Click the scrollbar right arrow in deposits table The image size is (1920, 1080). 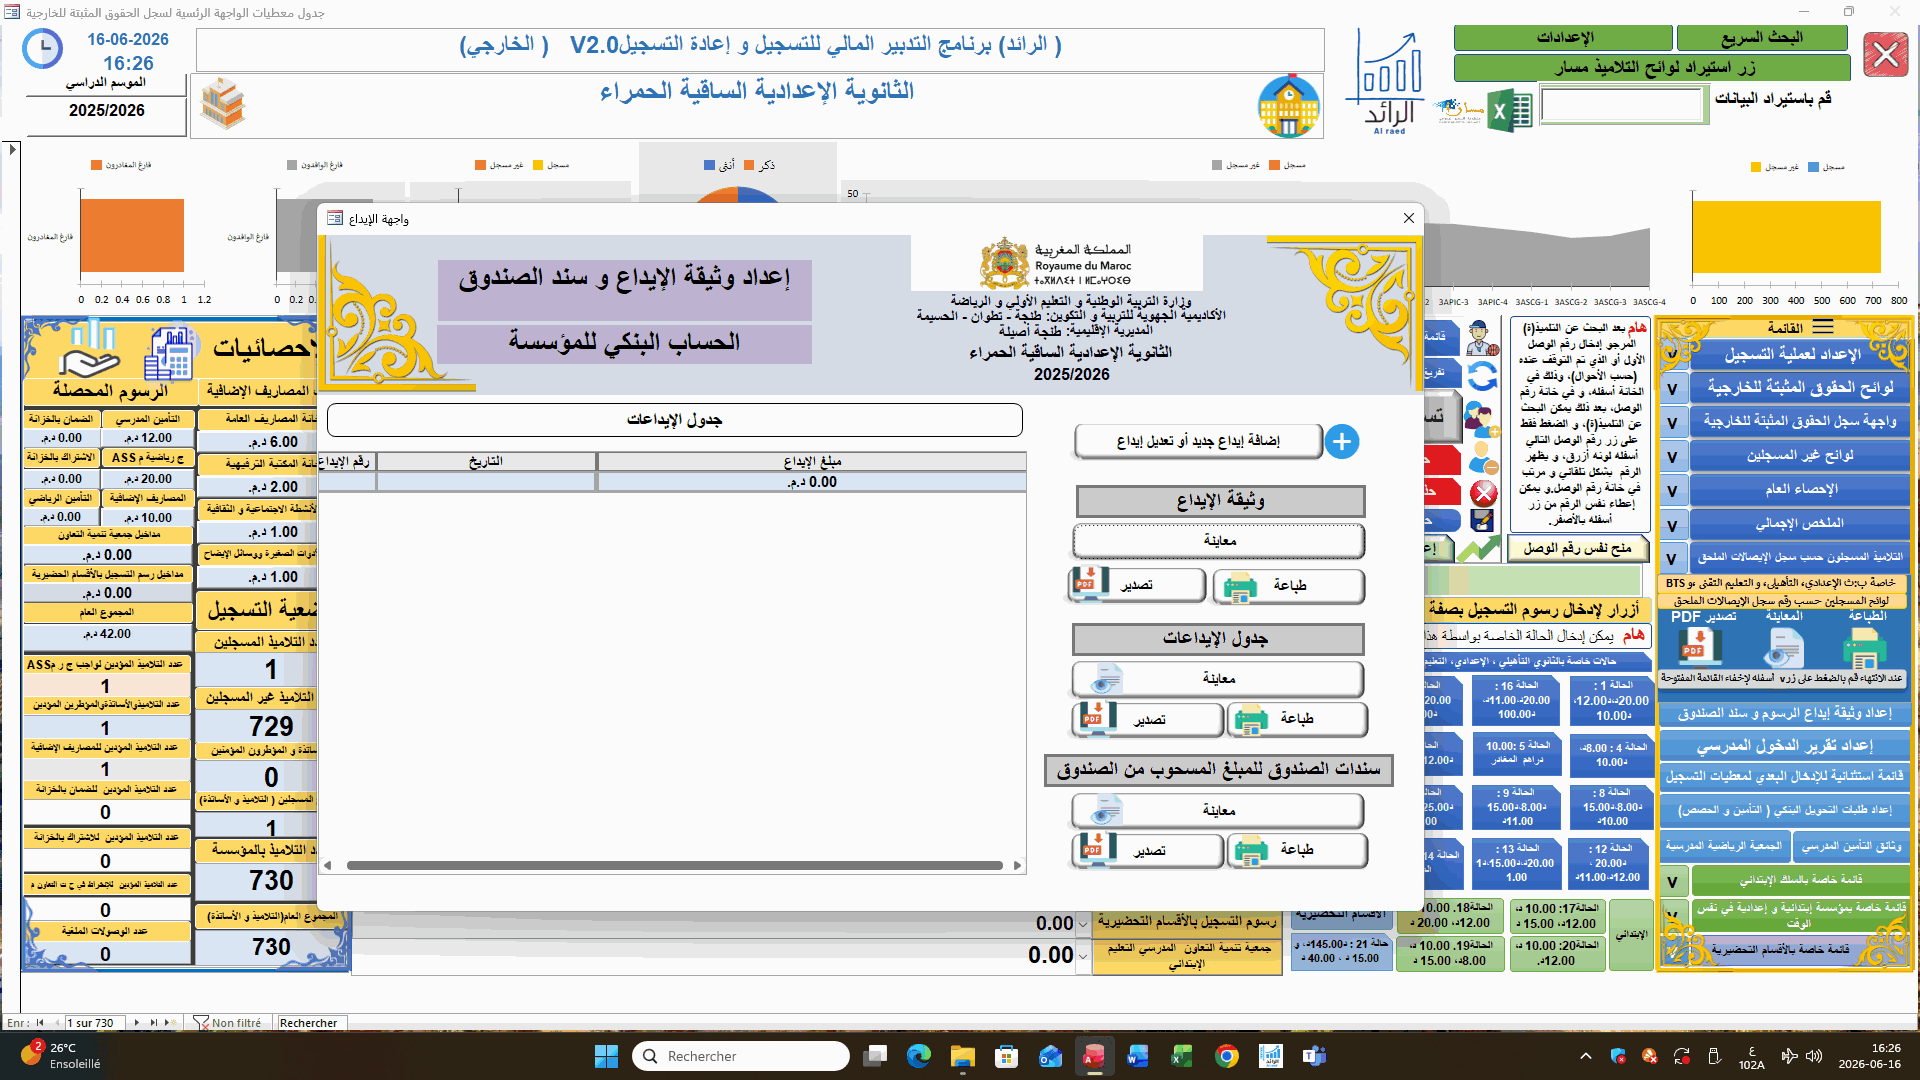point(1018,866)
